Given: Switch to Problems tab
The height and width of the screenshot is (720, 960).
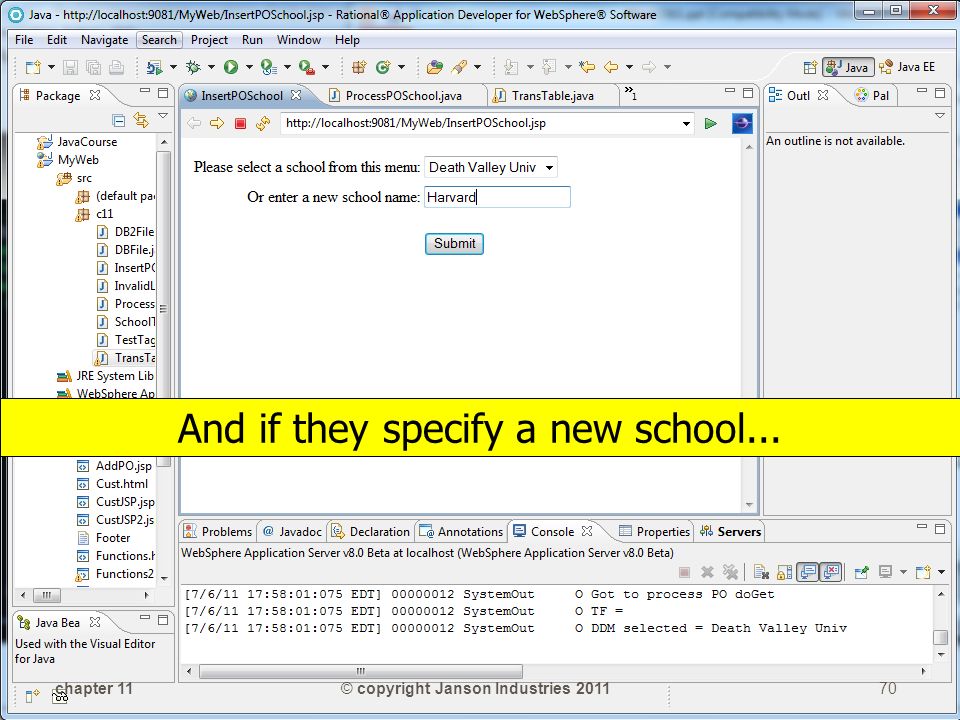Looking at the screenshot, I should 219,531.
